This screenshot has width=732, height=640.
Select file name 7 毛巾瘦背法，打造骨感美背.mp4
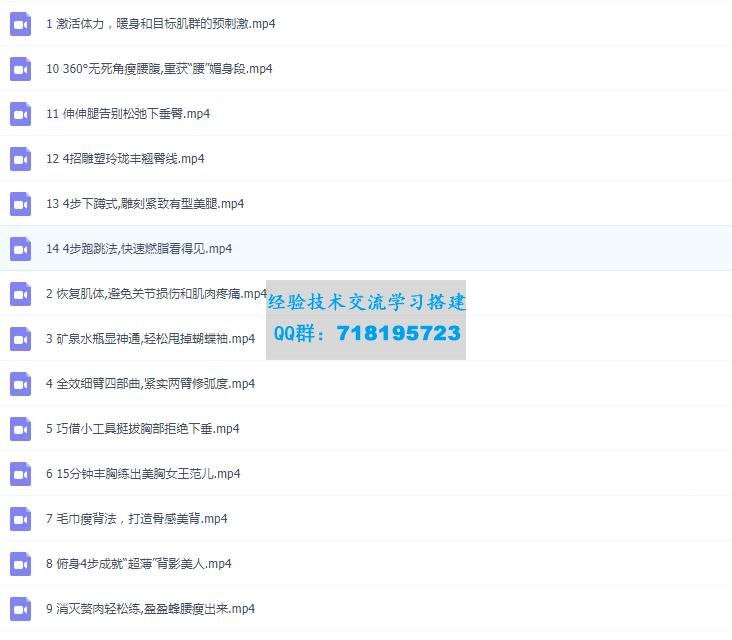point(137,519)
